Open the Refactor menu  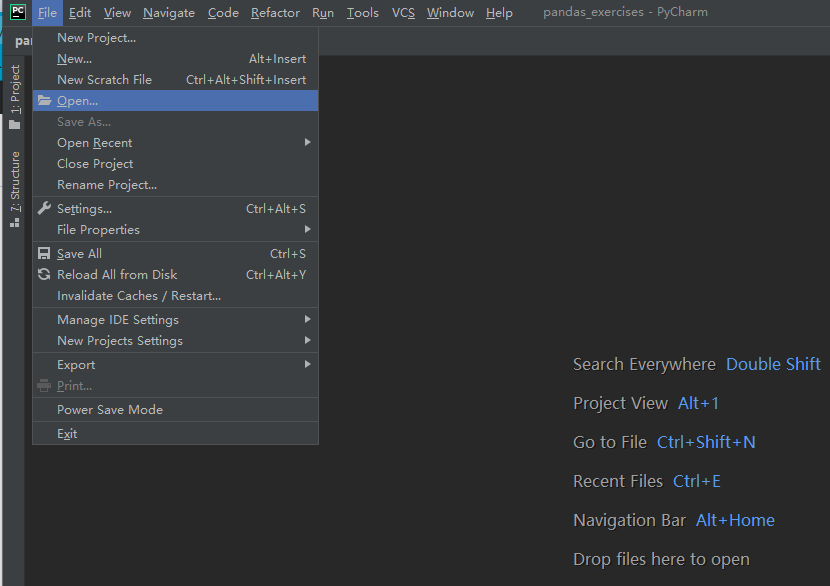275,13
